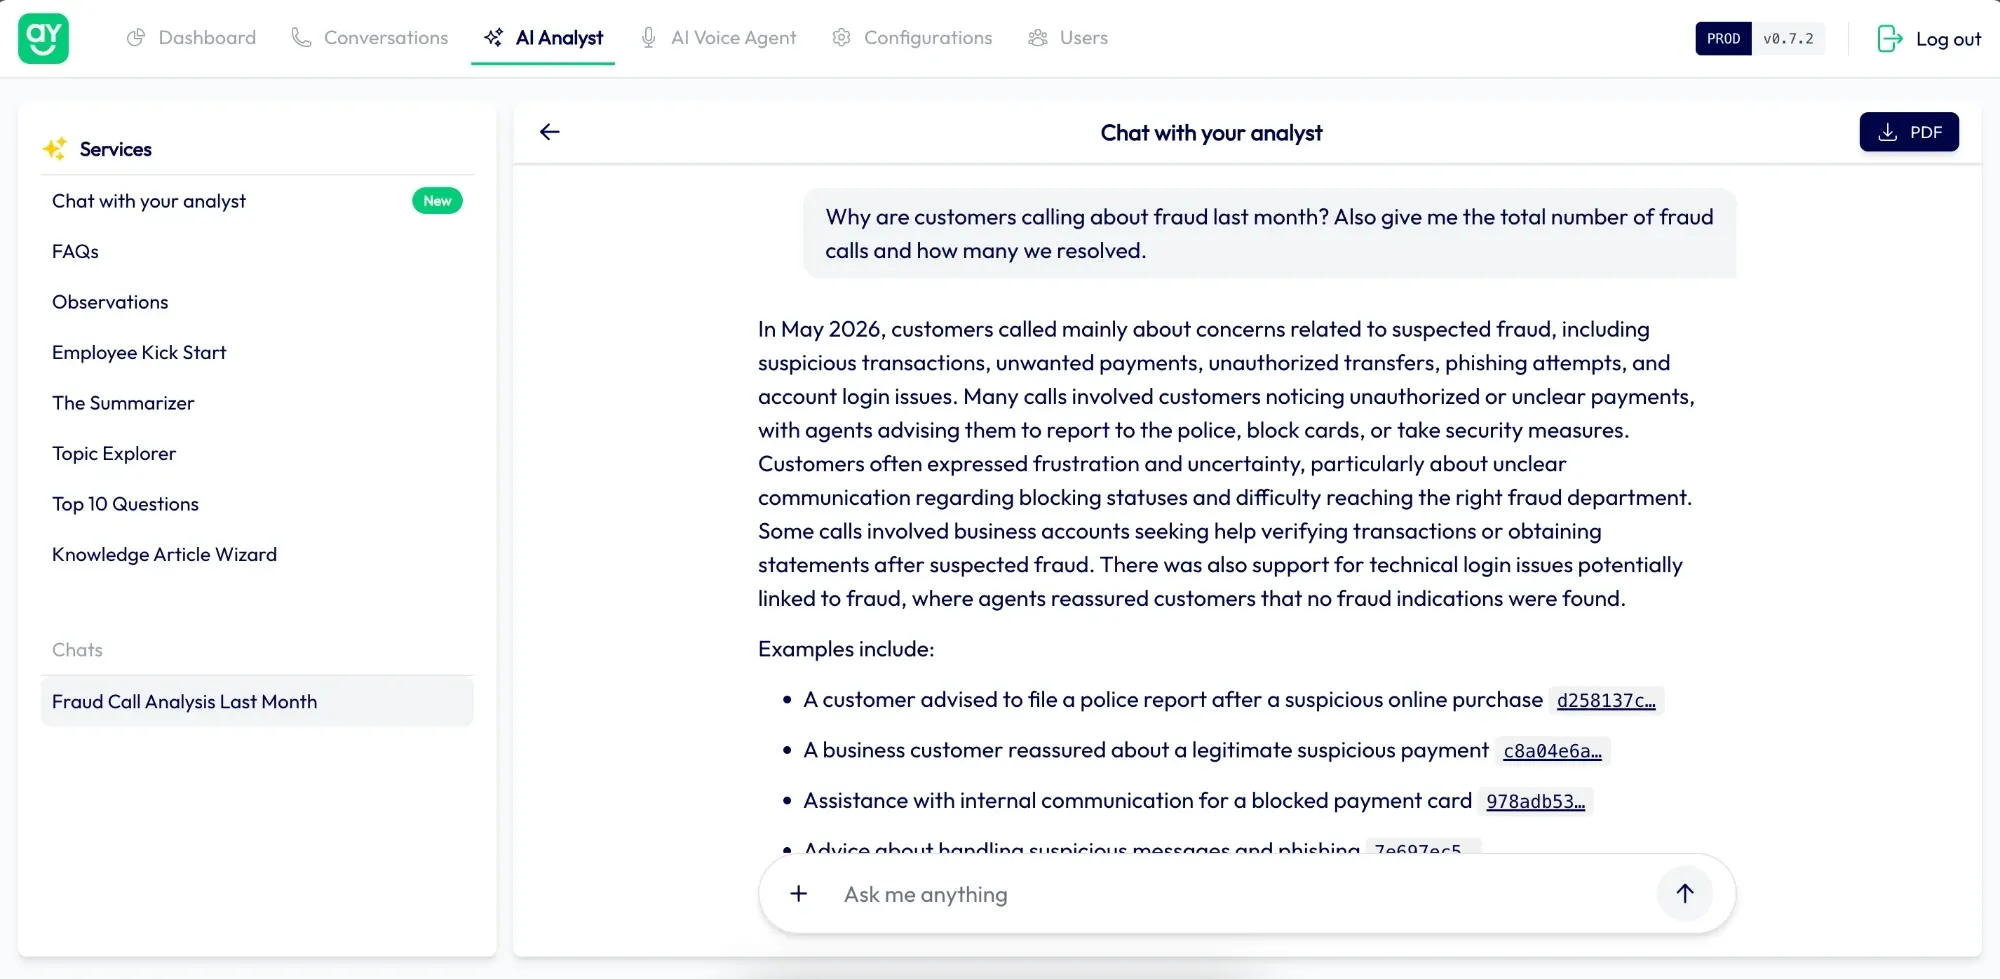Click the PROD environment badge
Screen dimensions: 2000x979
1723,39
